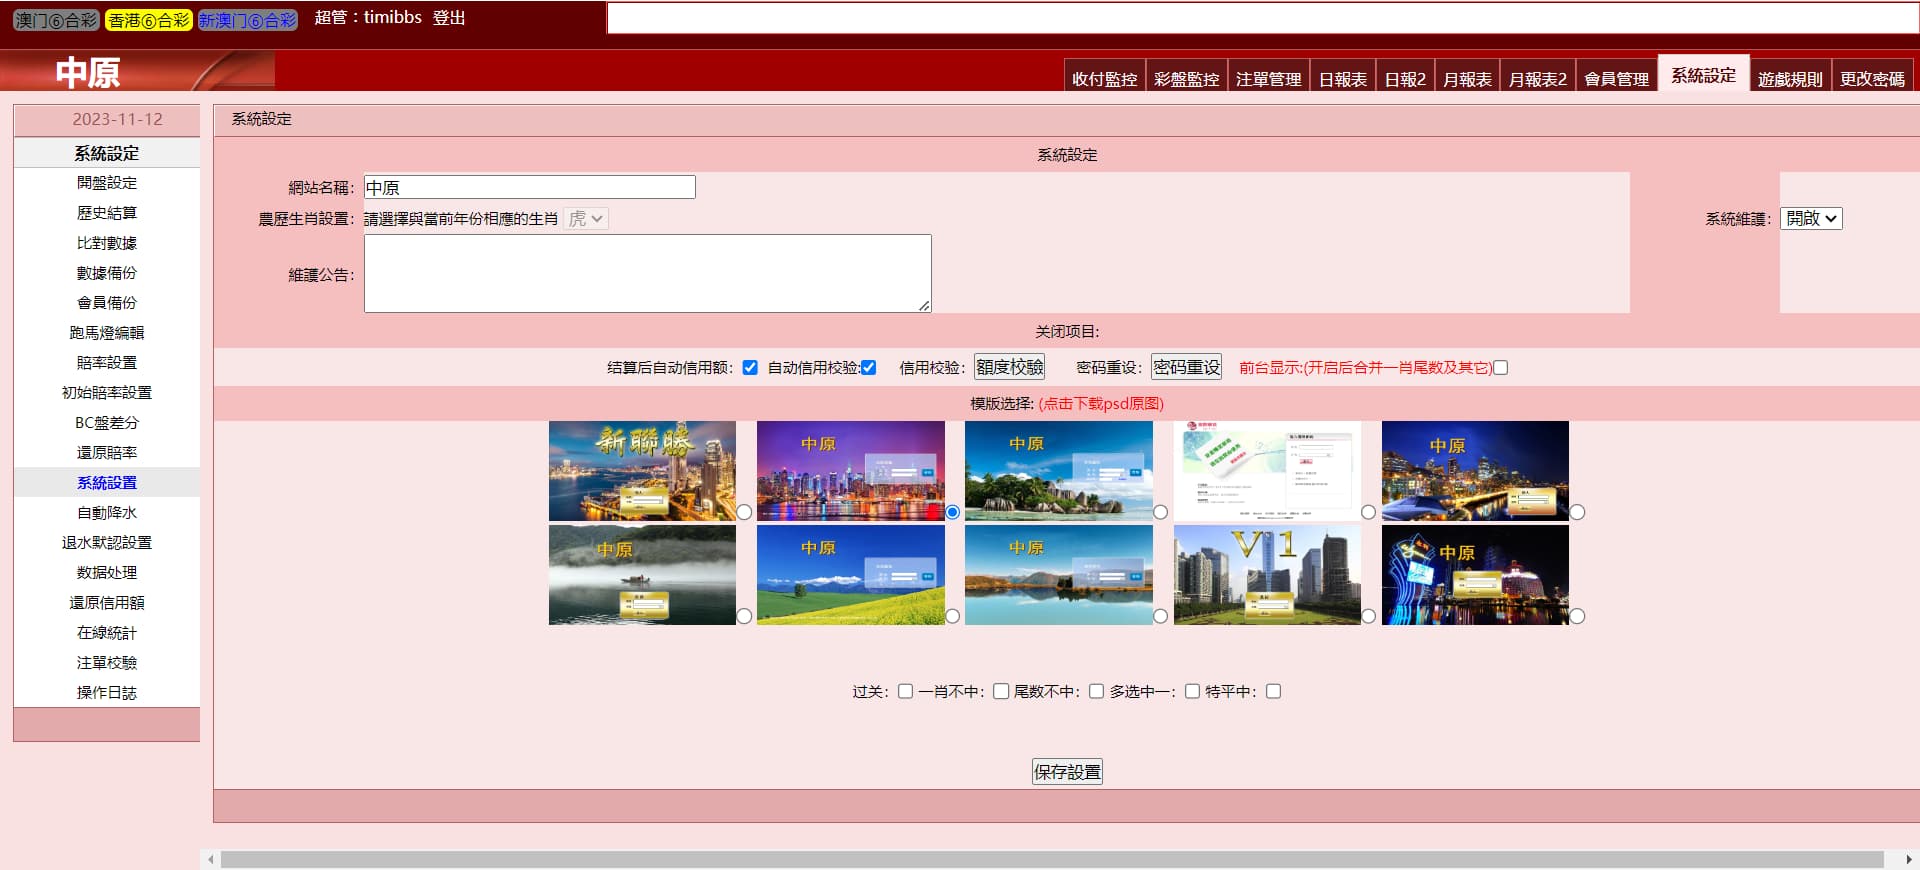This screenshot has width=1920, height=870.
Task: Choose the green meadow template thumbnail
Action: (850, 575)
